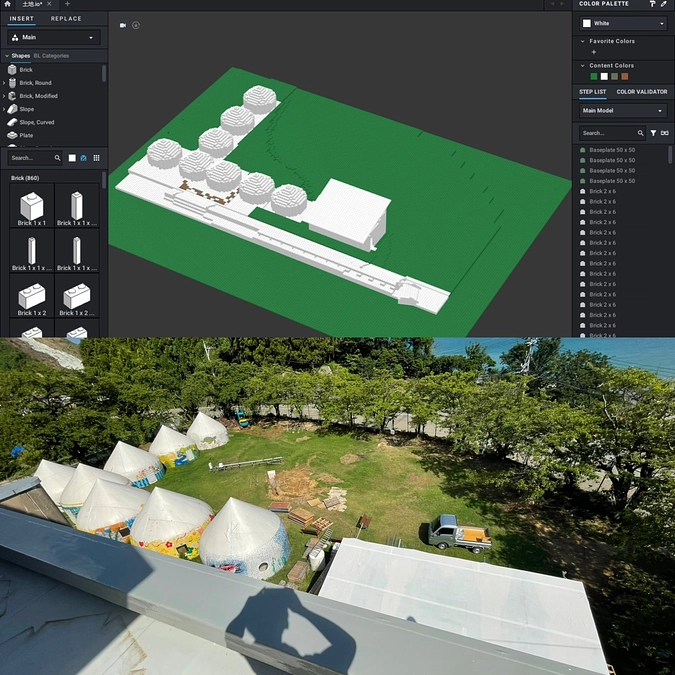675x675 pixels.
Task: Open the Main palette dropdown
Action: pos(54,38)
